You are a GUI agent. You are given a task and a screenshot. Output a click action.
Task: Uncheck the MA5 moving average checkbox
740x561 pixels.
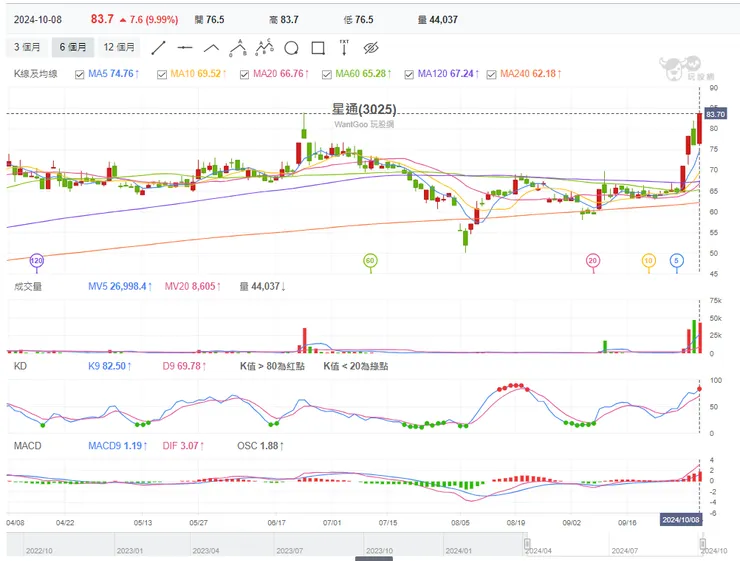pyautogui.click(x=79, y=75)
